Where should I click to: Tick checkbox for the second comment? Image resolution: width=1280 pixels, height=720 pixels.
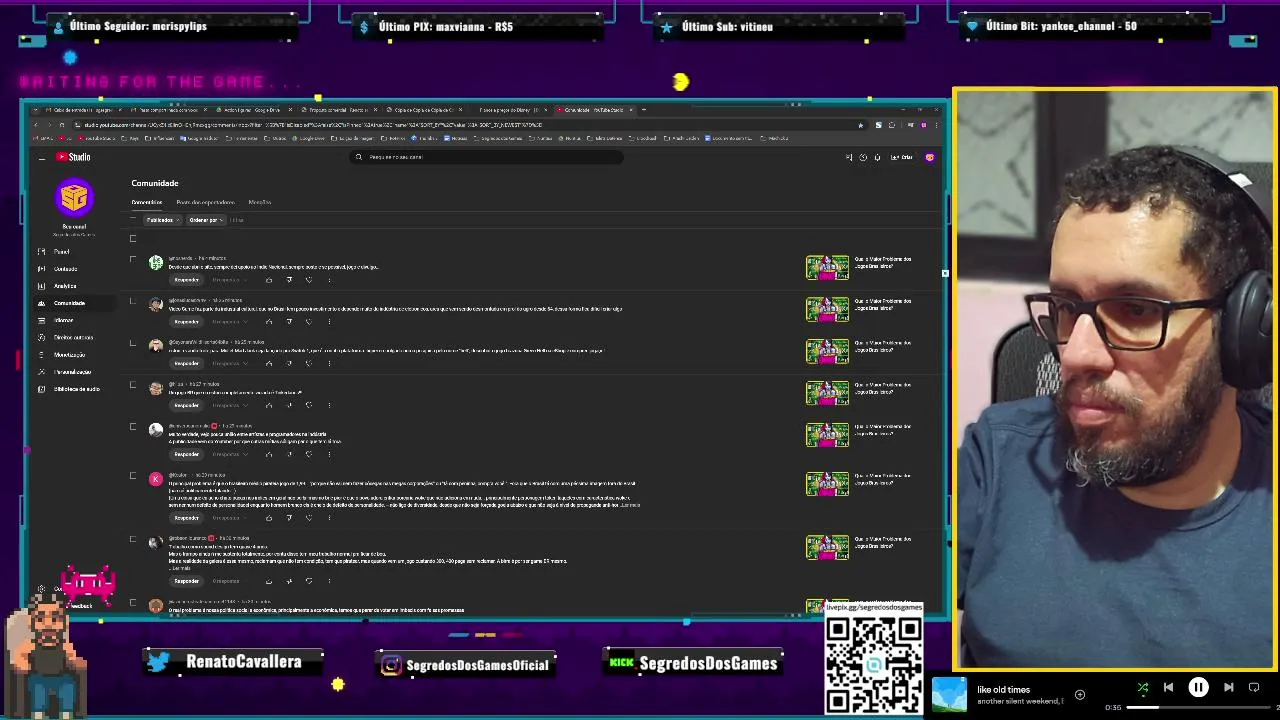133,301
